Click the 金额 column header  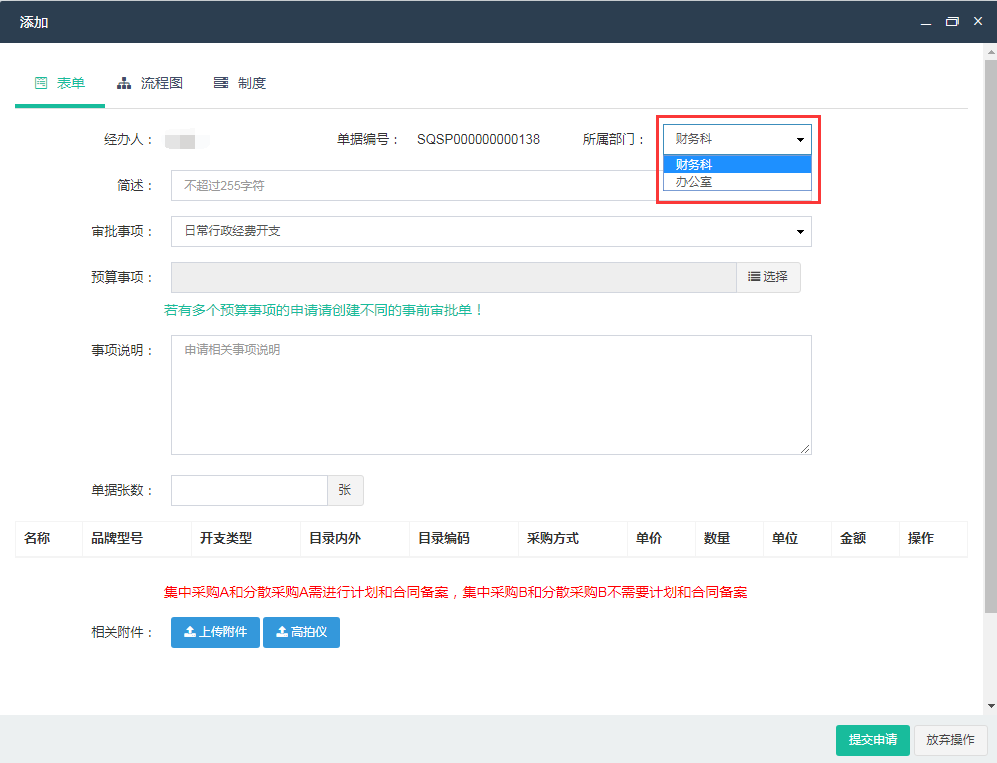pyautogui.click(x=865, y=539)
